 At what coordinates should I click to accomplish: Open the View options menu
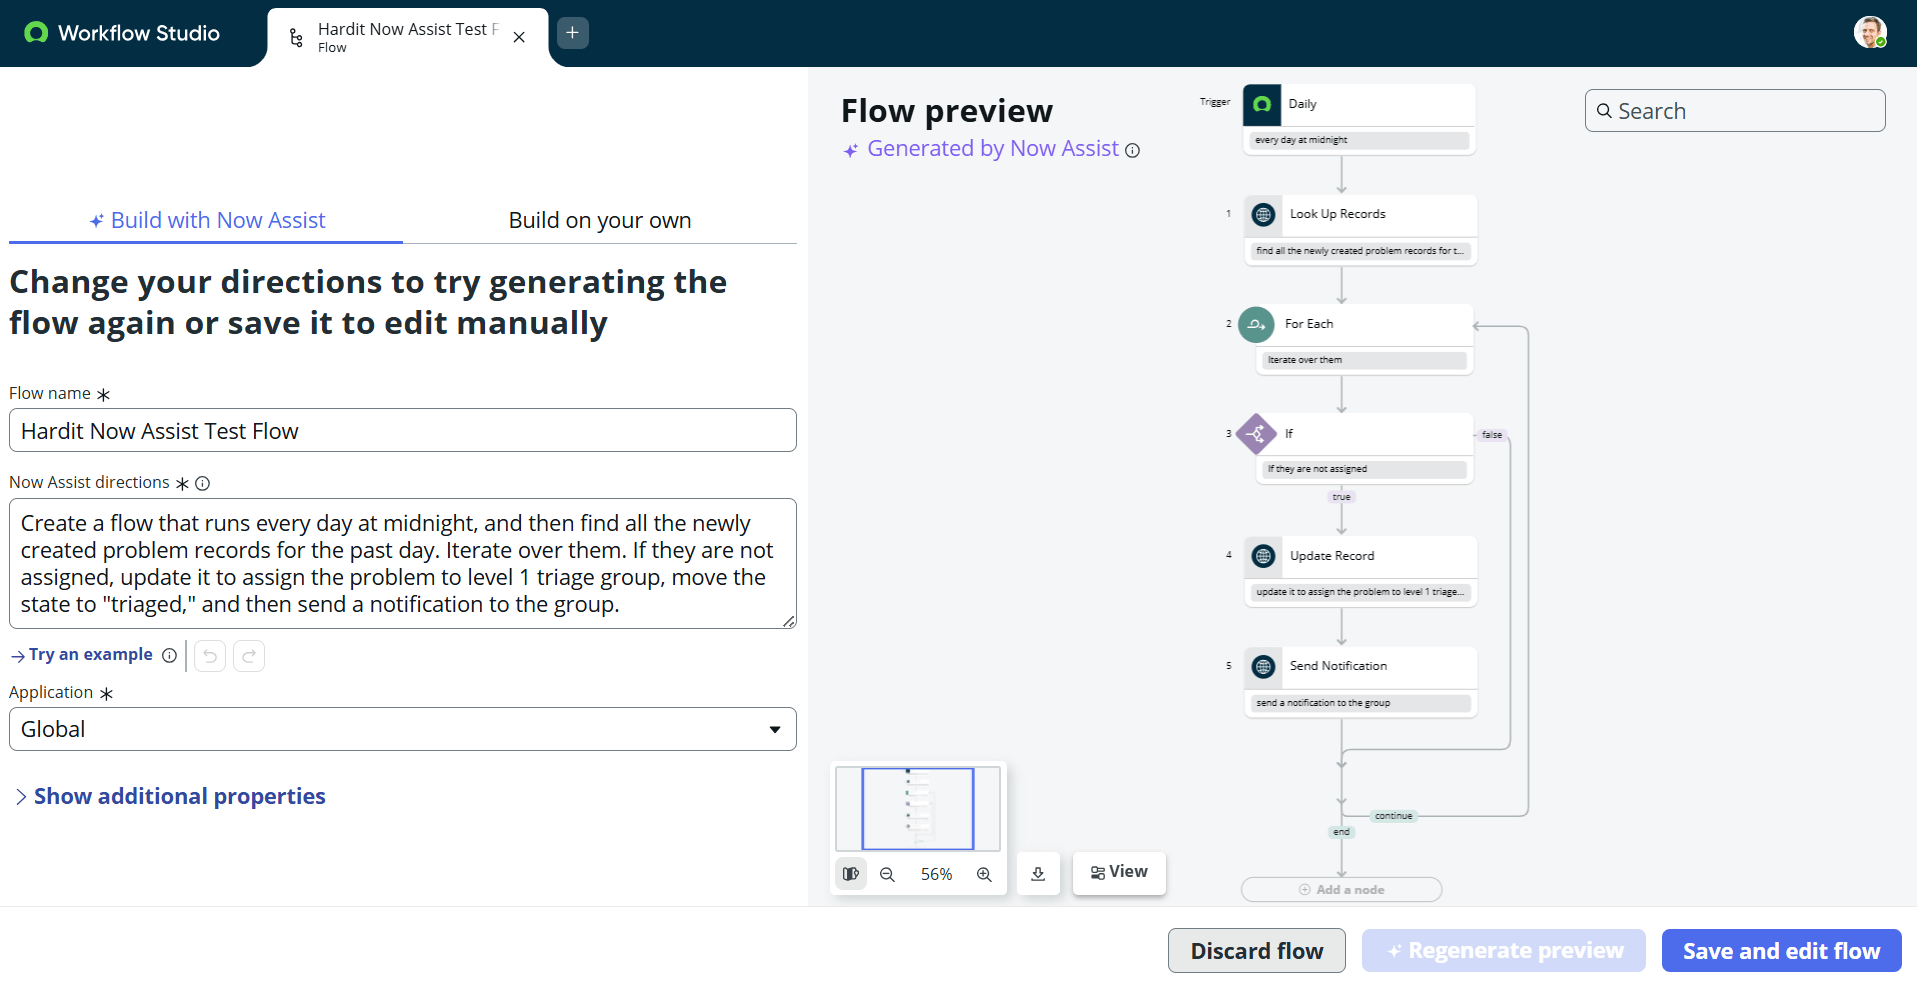[1119, 872]
